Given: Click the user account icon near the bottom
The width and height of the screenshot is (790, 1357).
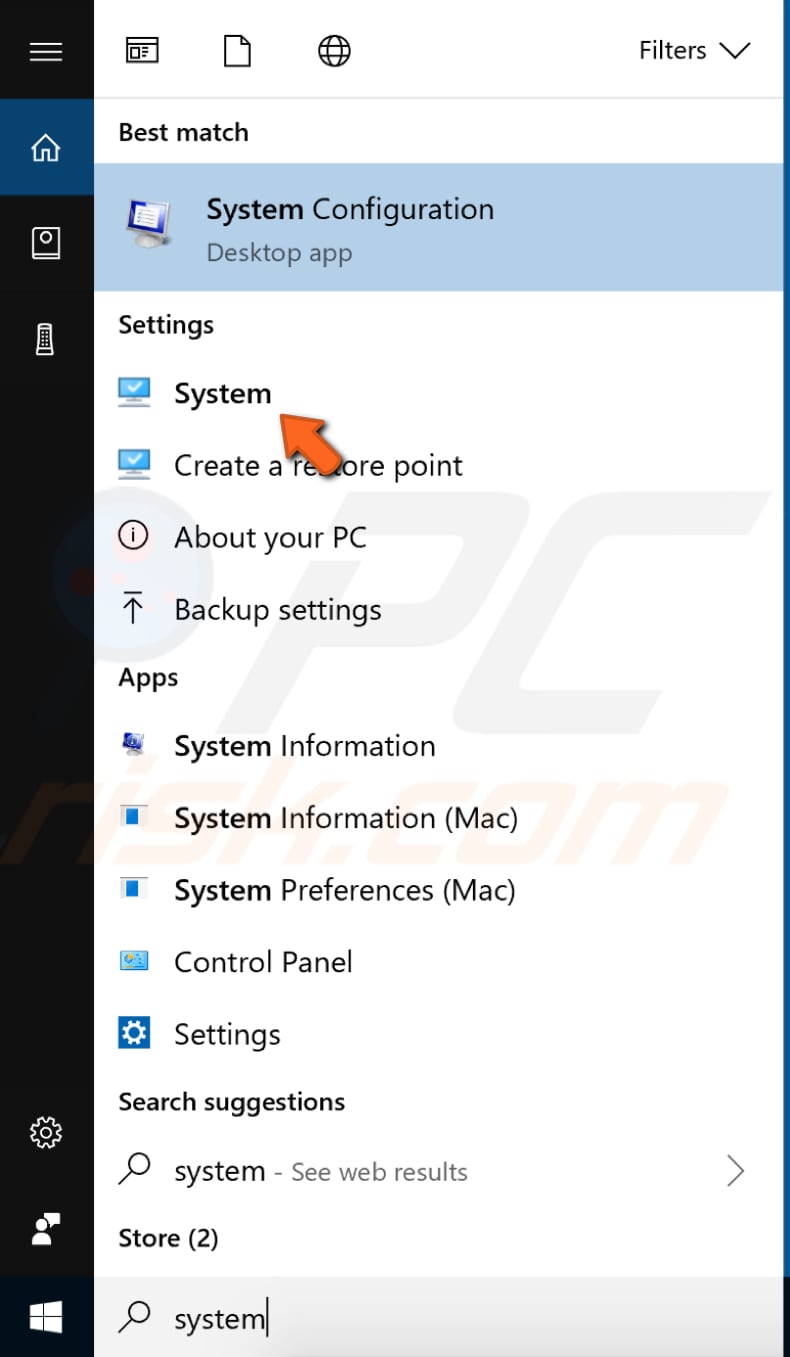Looking at the screenshot, I should 46,1229.
